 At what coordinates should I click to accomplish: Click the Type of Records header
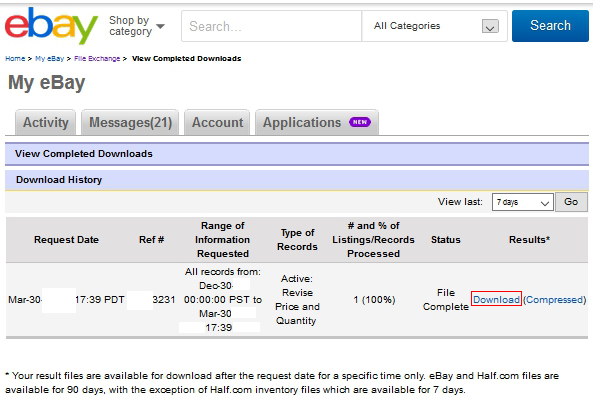tap(297, 240)
